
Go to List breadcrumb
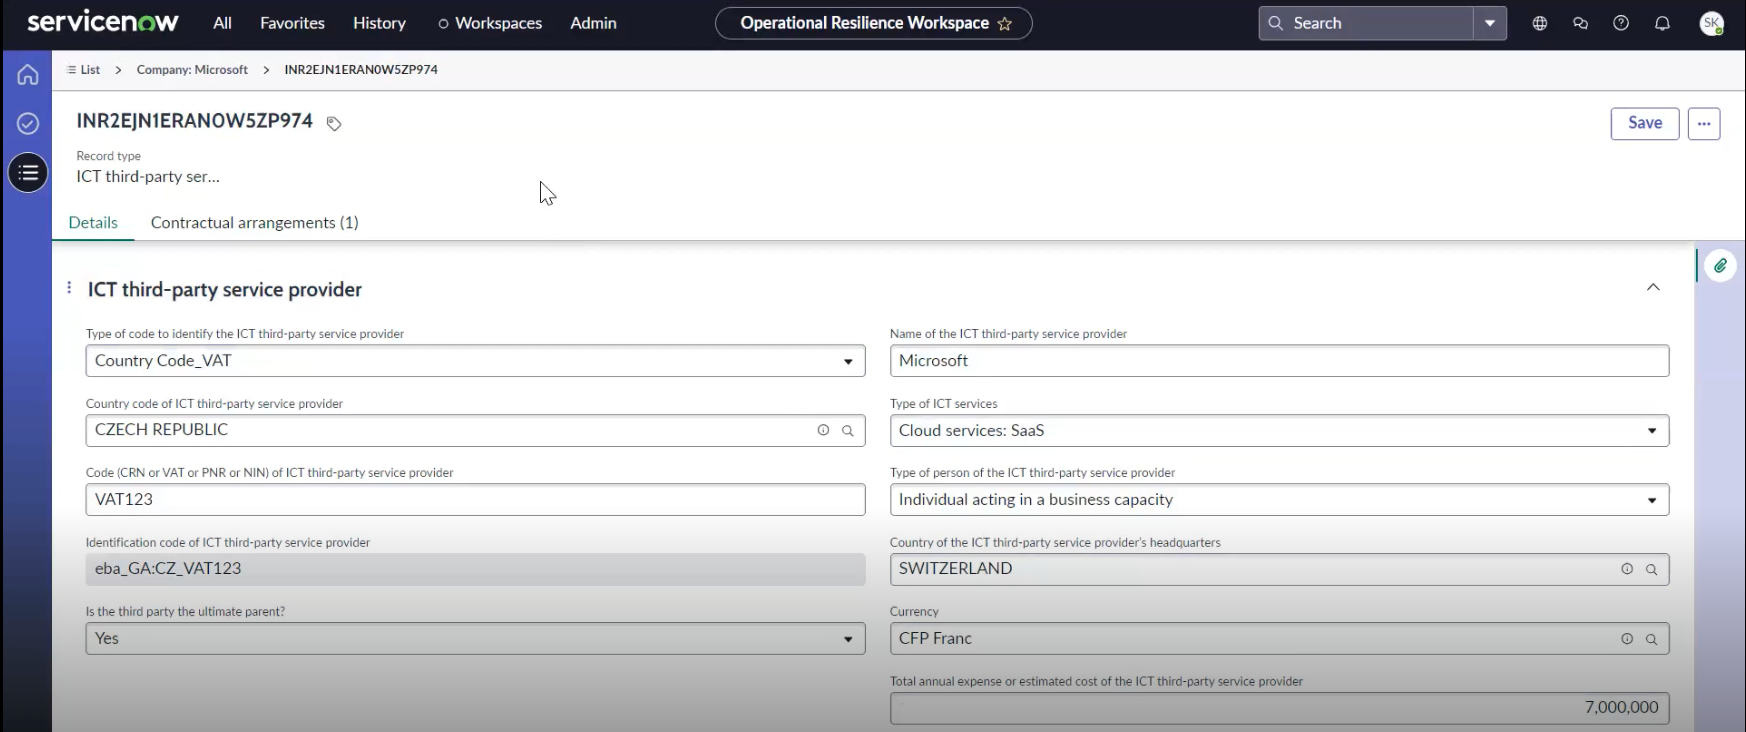point(83,70)
